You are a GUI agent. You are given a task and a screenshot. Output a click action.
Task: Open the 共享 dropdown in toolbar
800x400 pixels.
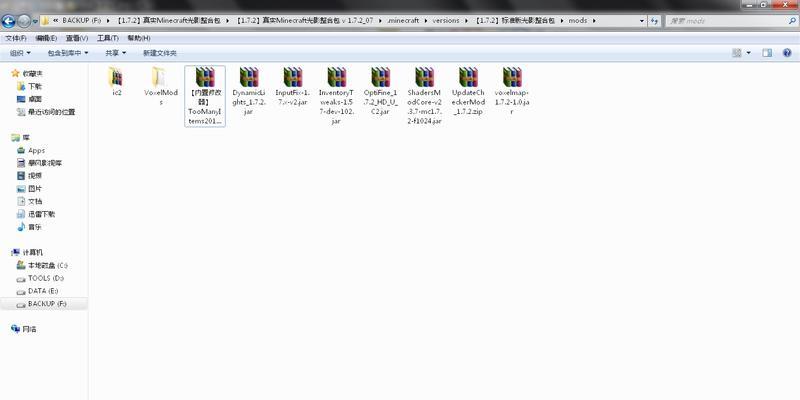coord(115,53)
